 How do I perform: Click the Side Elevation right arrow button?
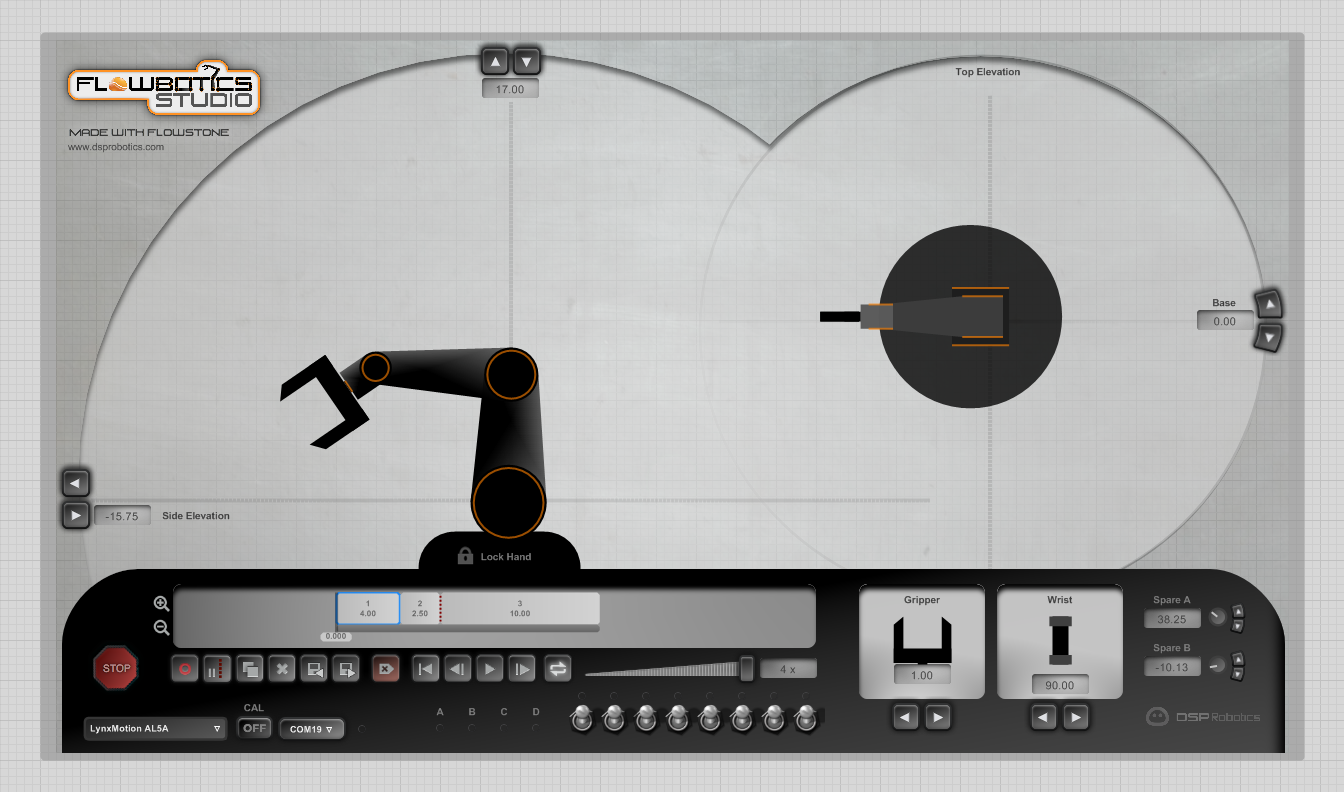pyautogui.click(x=75, y=516)
